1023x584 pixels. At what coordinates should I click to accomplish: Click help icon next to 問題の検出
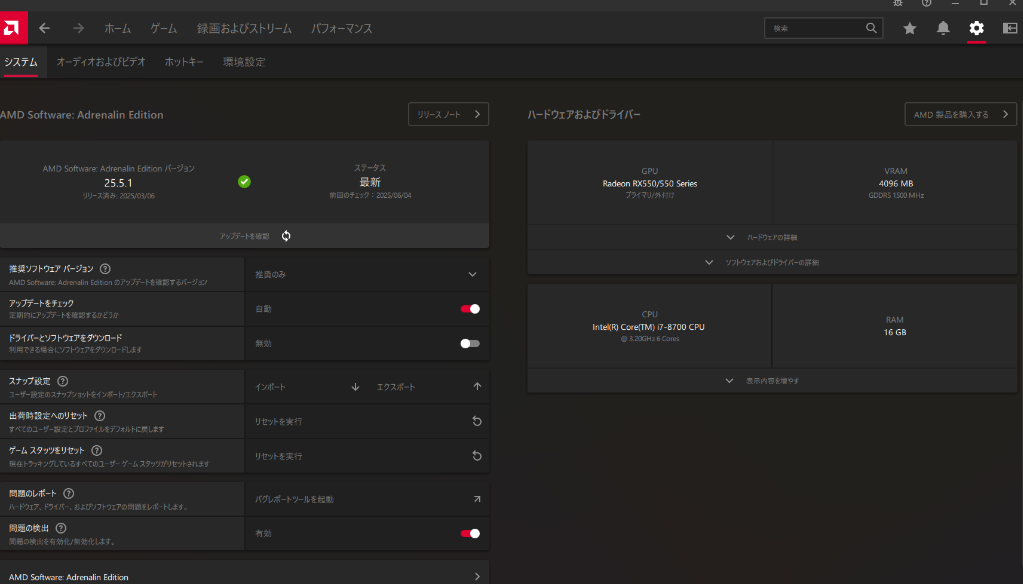pyautogui.click(x=61, y=528)
